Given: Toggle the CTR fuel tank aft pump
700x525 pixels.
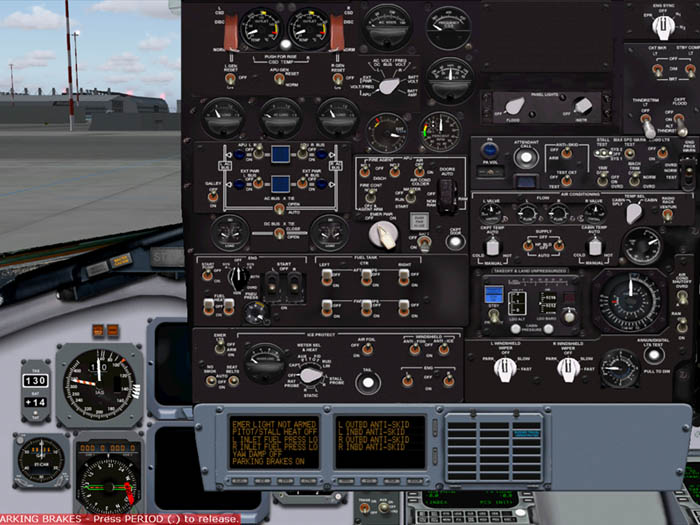Looking at the screenshot, I should [366, 277].
